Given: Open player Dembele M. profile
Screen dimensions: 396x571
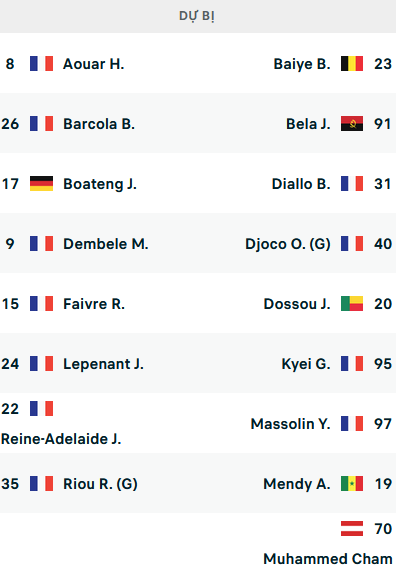Looking at the screenshot, I should (x=106, y=244).
